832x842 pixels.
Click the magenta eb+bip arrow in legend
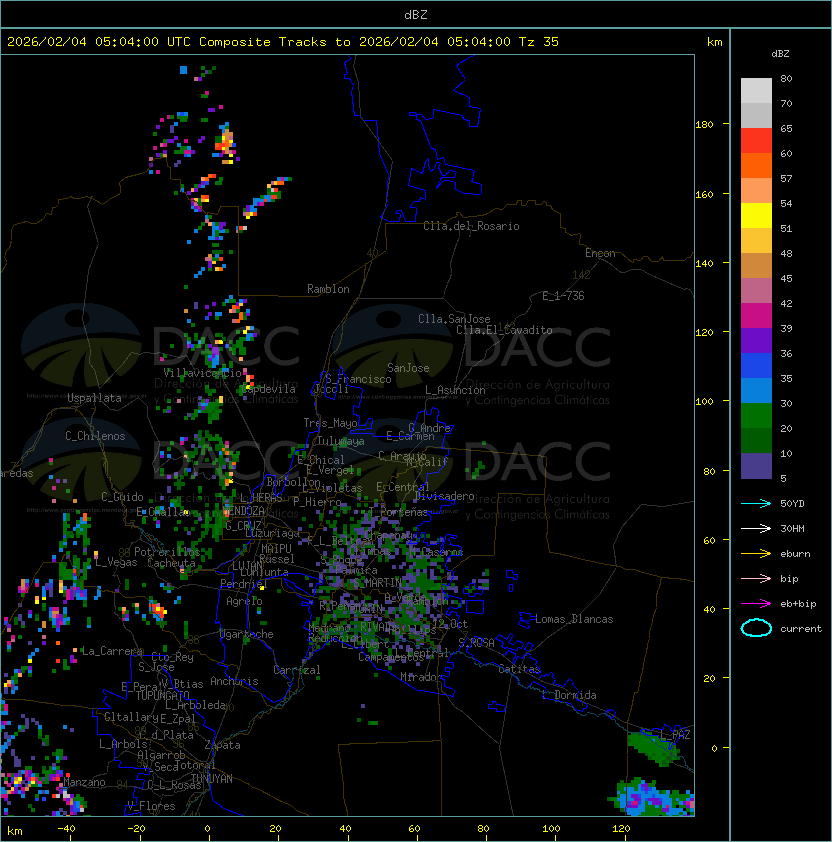point(756,604)
